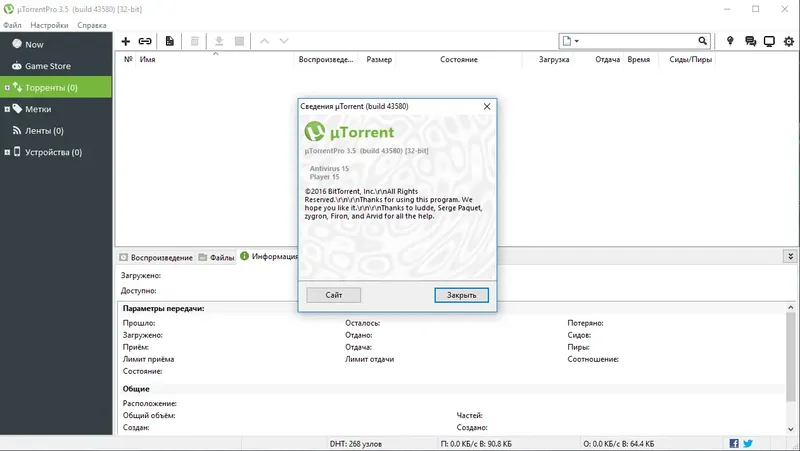The image size is (800, 451).
Task: Click the chat bubbles icon
Action: [750, 41]
